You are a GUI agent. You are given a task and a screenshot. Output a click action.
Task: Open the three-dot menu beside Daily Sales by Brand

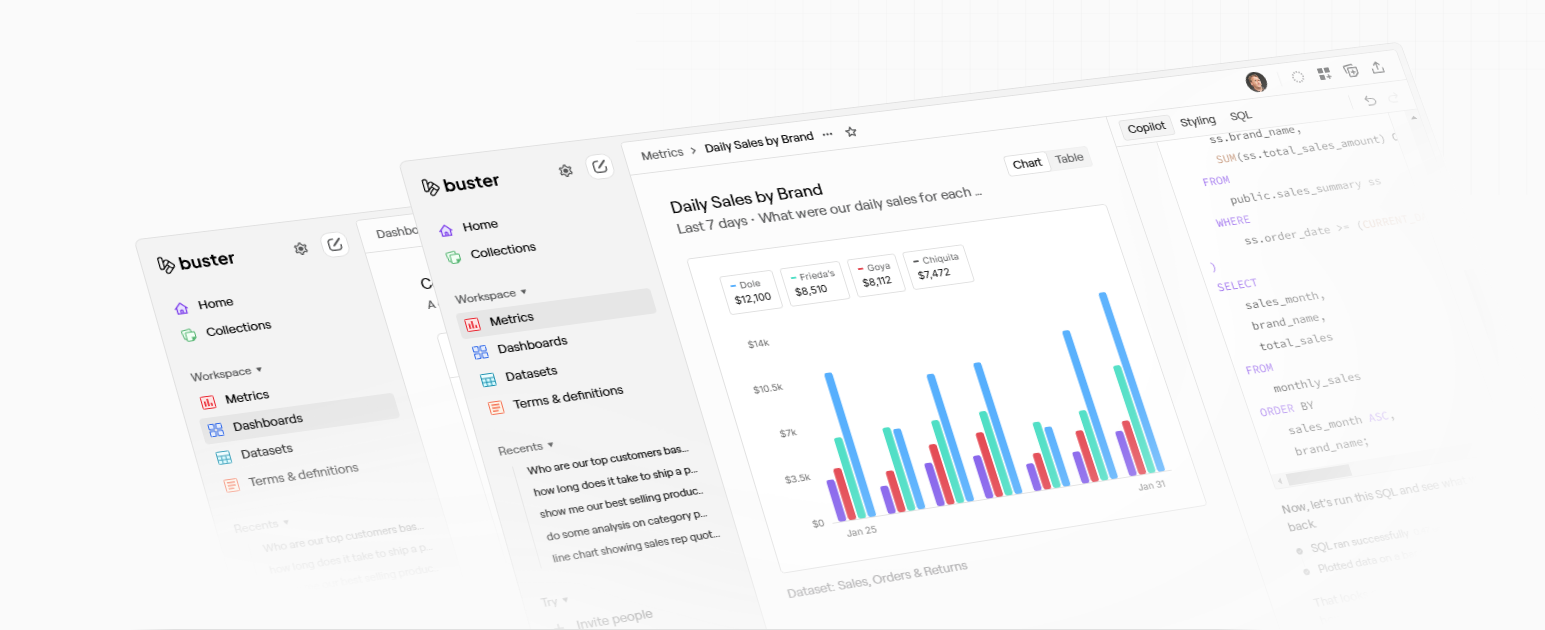tap(827, 133)
